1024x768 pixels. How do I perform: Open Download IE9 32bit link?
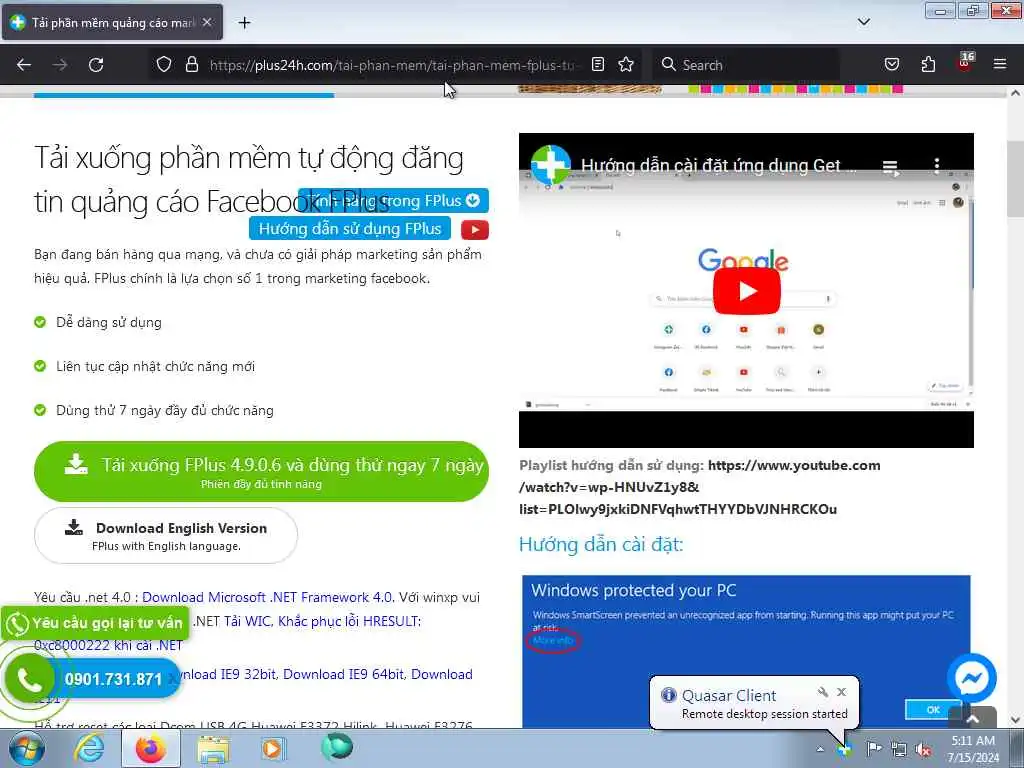pyautogui.click(x=228, y=674)
